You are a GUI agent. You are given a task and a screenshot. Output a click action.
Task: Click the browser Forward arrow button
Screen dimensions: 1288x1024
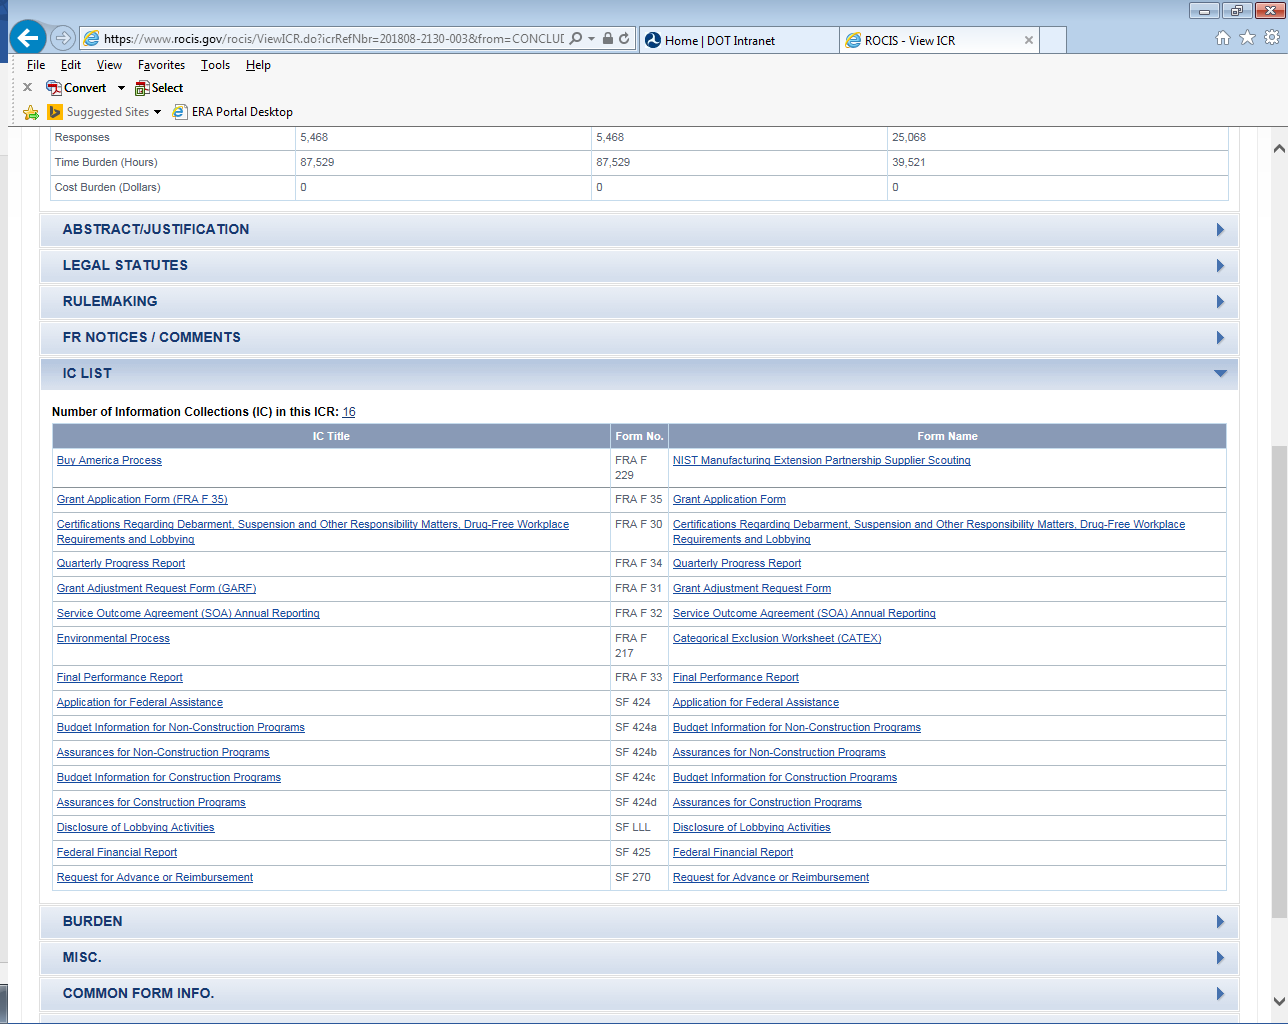coord(63,39)
